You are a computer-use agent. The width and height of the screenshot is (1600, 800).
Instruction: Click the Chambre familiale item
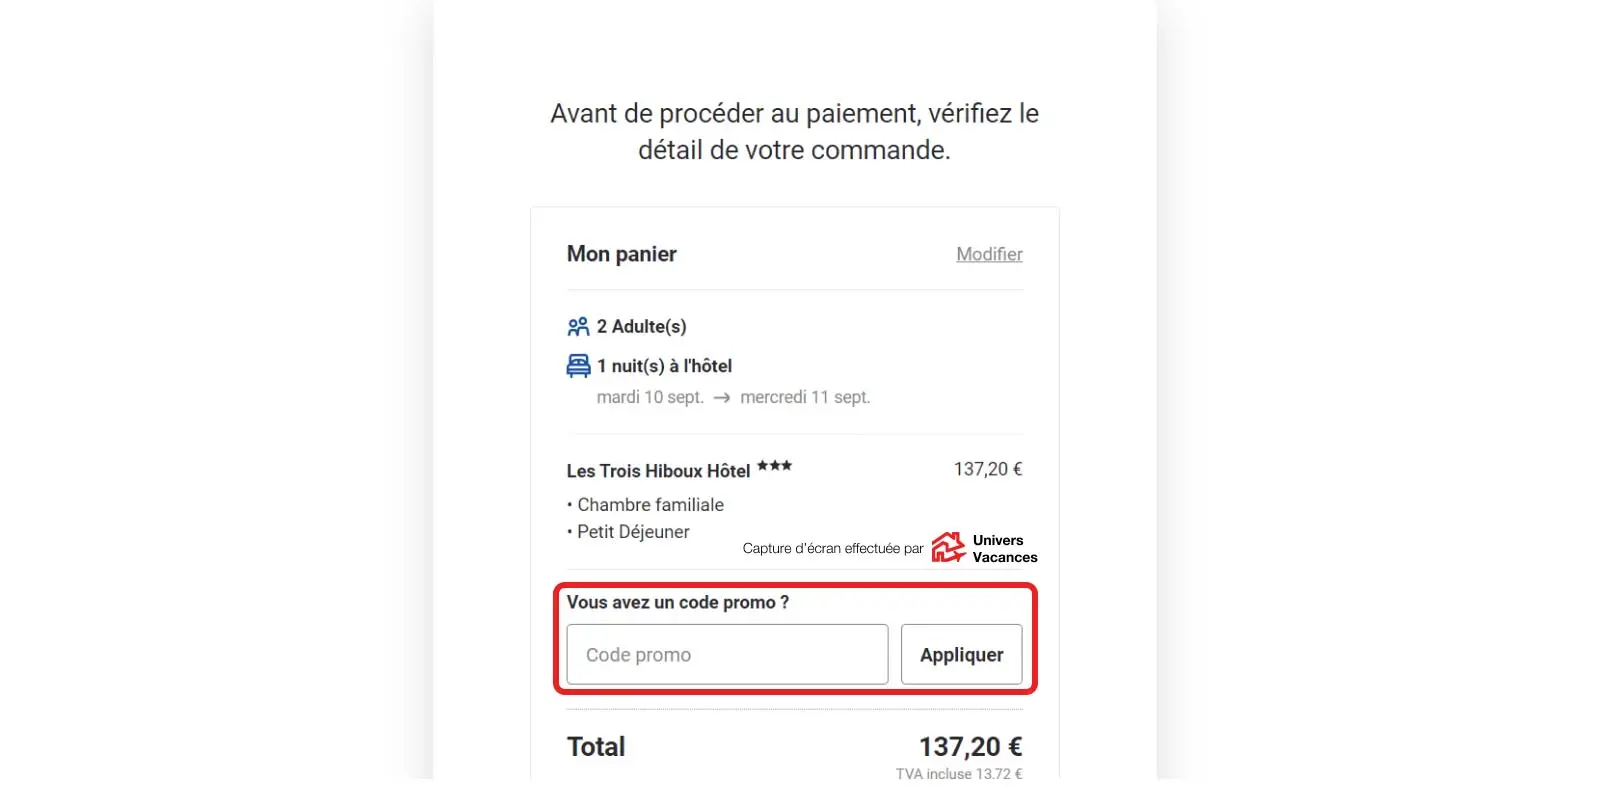[x=650, y=505]
